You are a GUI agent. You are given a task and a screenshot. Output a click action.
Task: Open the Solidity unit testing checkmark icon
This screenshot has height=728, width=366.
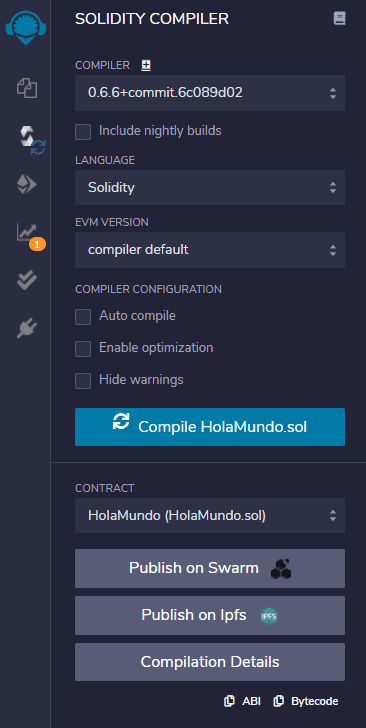(27, 280)
